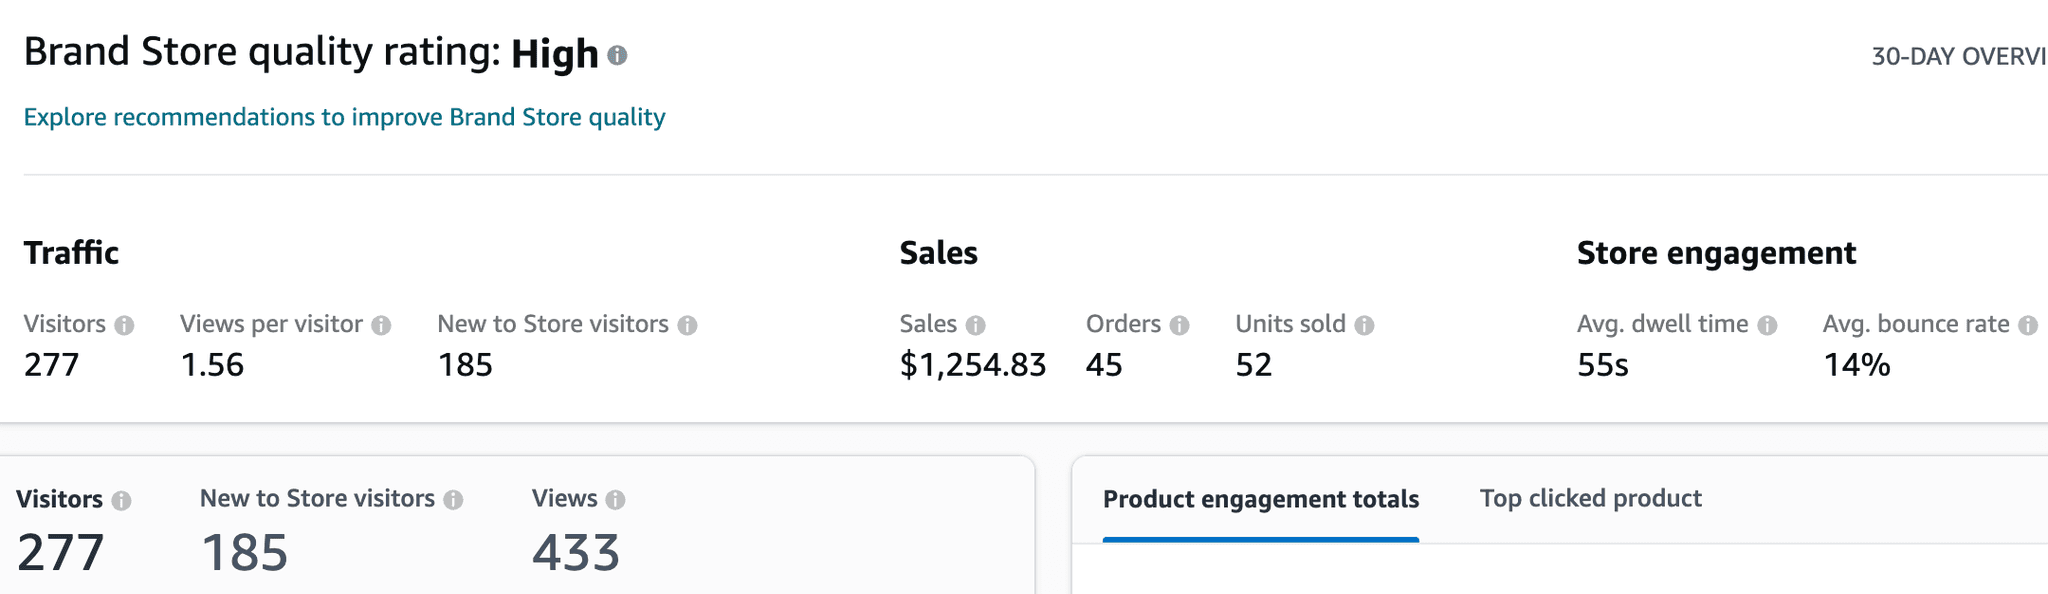The height and width of the screenshot is (594, 2048).
Task: Click the Visitors info icon under Traffic
Action: coord(124,324)
